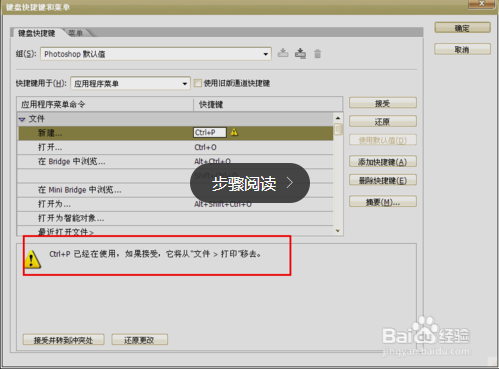Collapse the 文件 menu group

[x=22, y=119]
